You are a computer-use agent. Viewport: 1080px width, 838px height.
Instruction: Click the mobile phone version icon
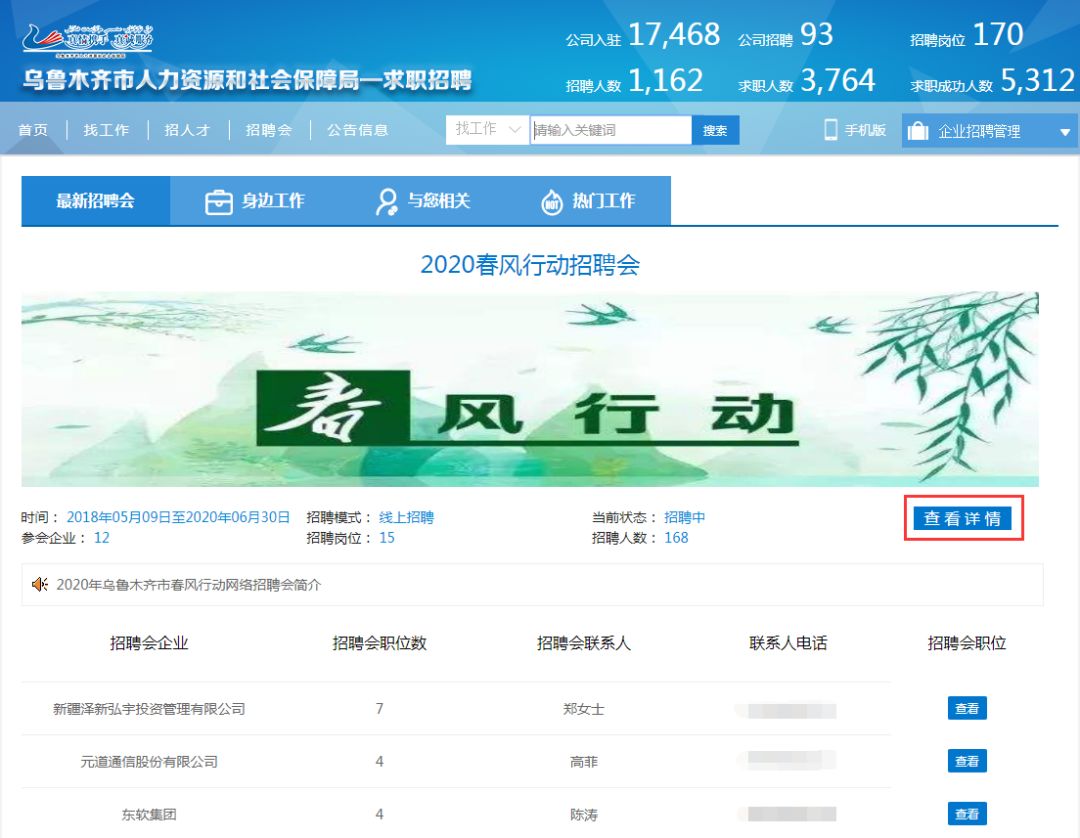click(x=830, y=130)
